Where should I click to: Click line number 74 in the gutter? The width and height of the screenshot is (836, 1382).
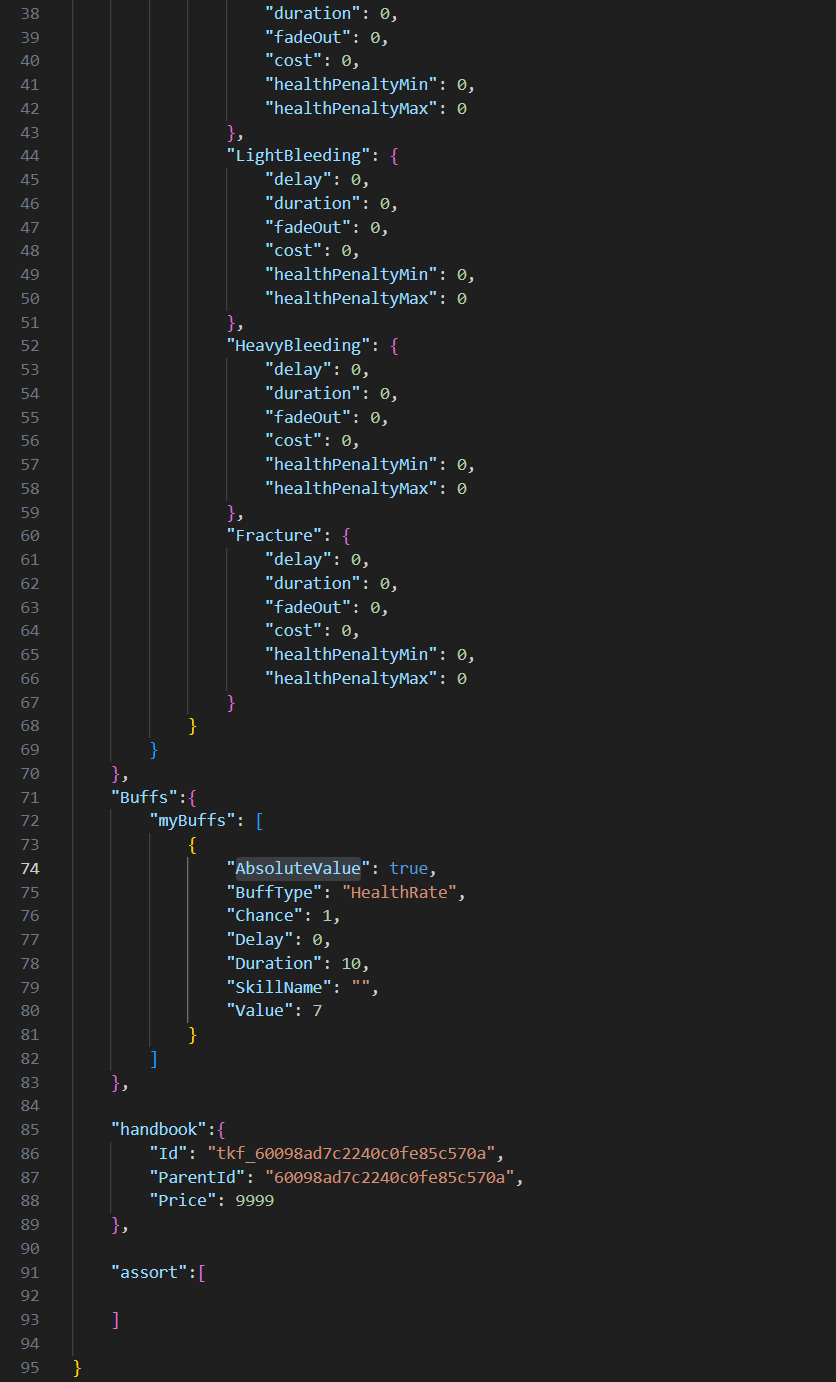[x=29, y=868]
